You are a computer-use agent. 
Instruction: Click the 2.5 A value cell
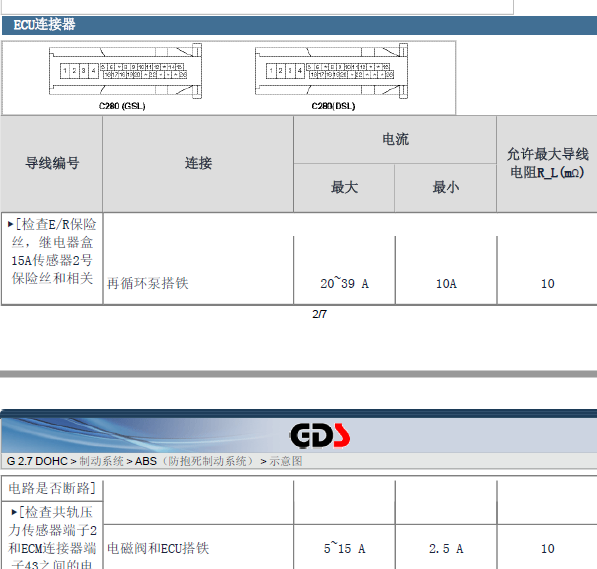pyautogui.click(x=446, y=548)
